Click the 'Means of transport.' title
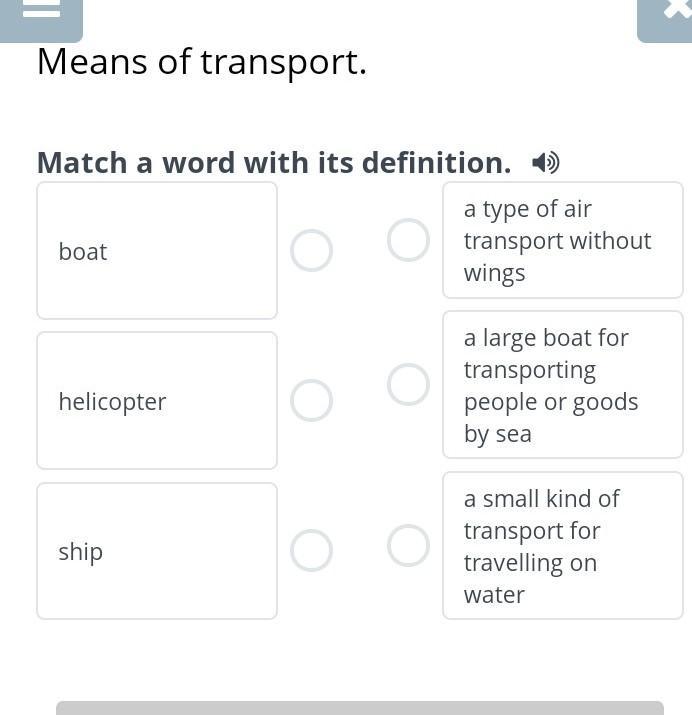The width and height of the screenshot is (692, 715). [201, 62]
